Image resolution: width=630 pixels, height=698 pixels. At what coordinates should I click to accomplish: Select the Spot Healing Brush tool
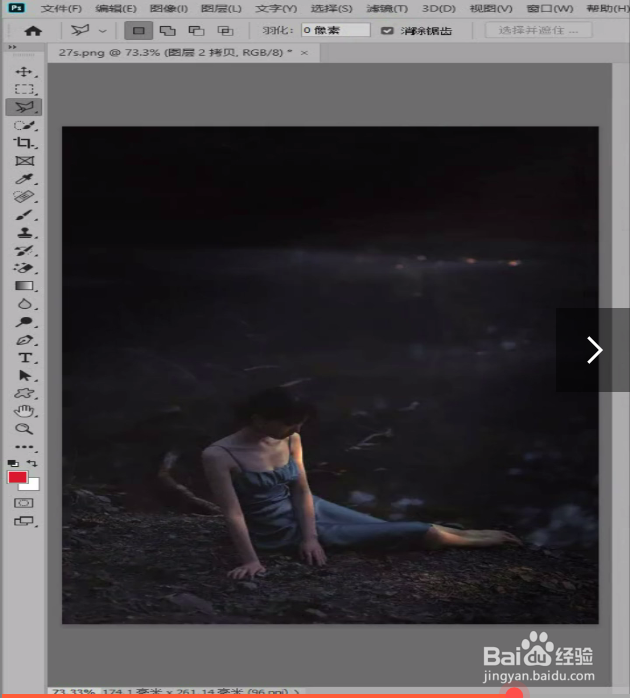coord(24,197)
